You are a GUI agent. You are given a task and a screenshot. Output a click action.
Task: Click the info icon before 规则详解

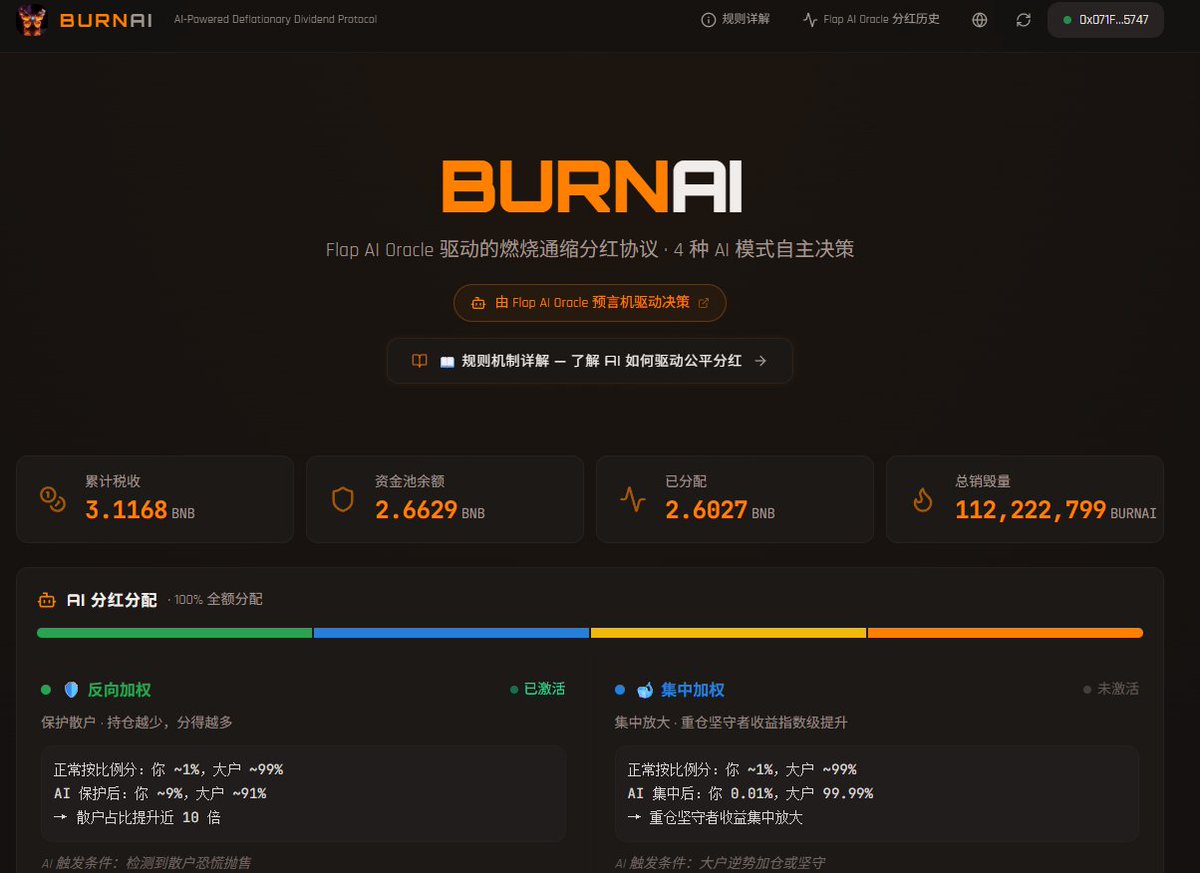pyautogui.click(x=708, y=20)
